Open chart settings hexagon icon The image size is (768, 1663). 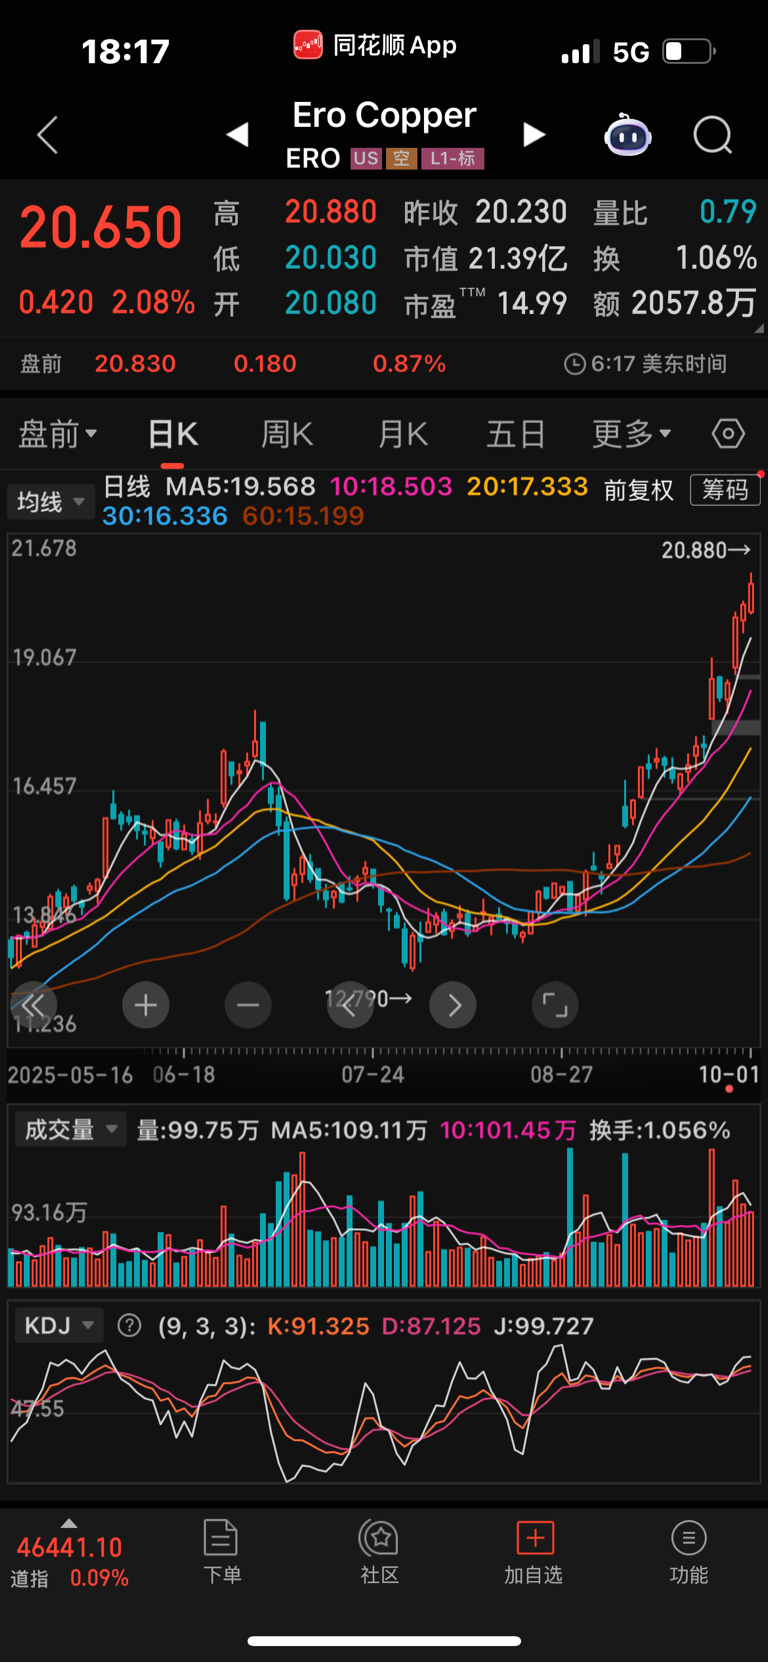tap(728, 434)
